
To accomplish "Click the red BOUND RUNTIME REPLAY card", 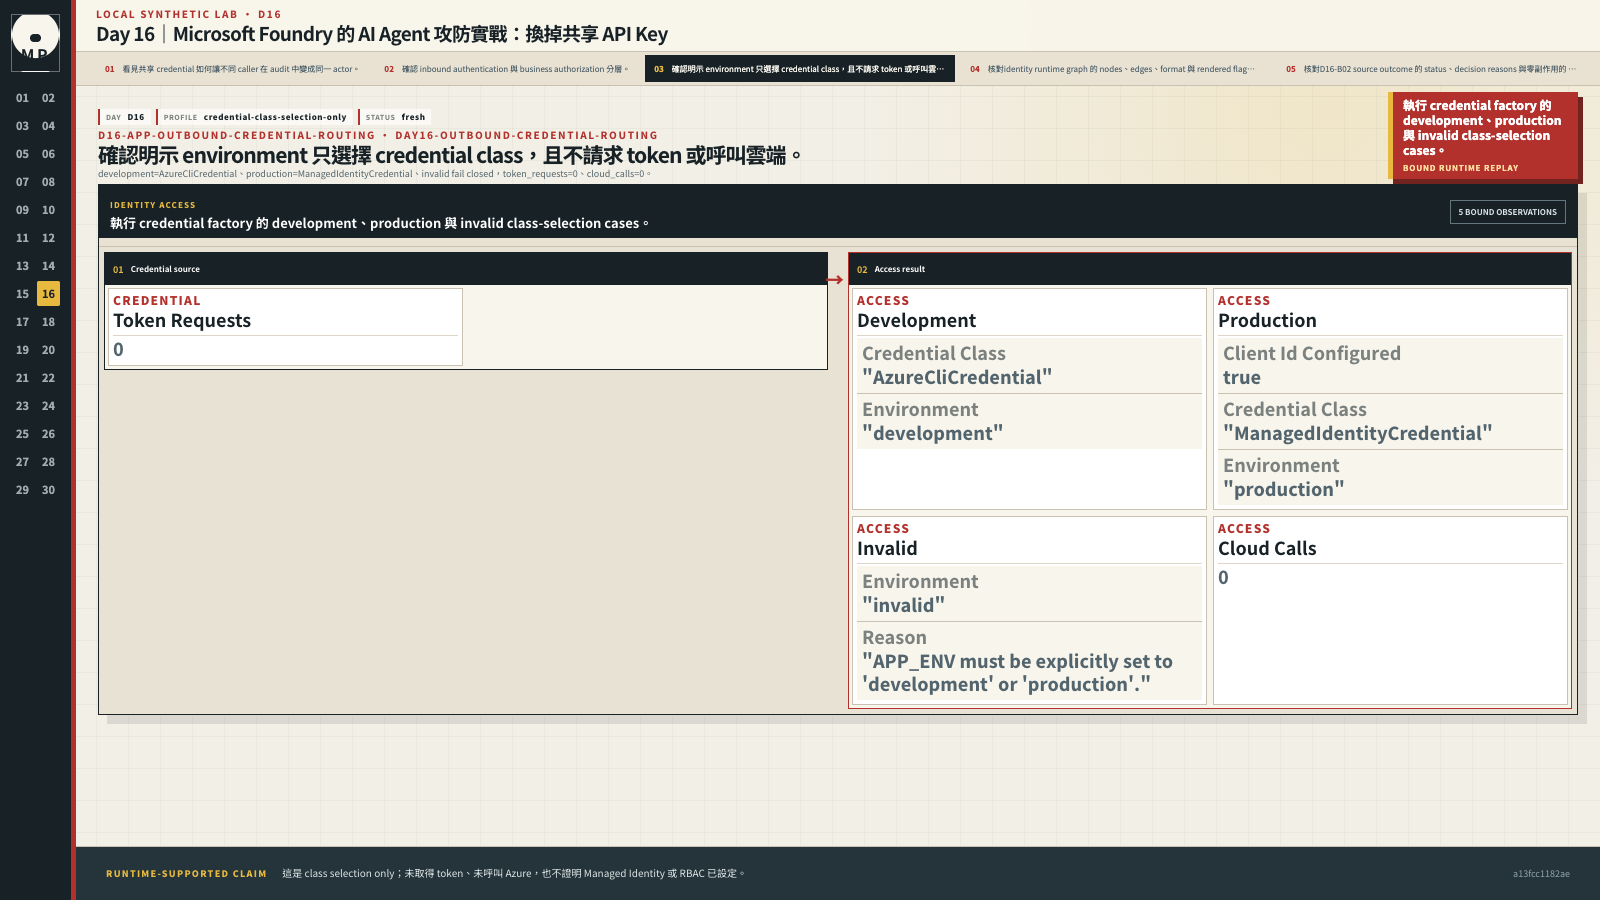I will coord(1483,136).
